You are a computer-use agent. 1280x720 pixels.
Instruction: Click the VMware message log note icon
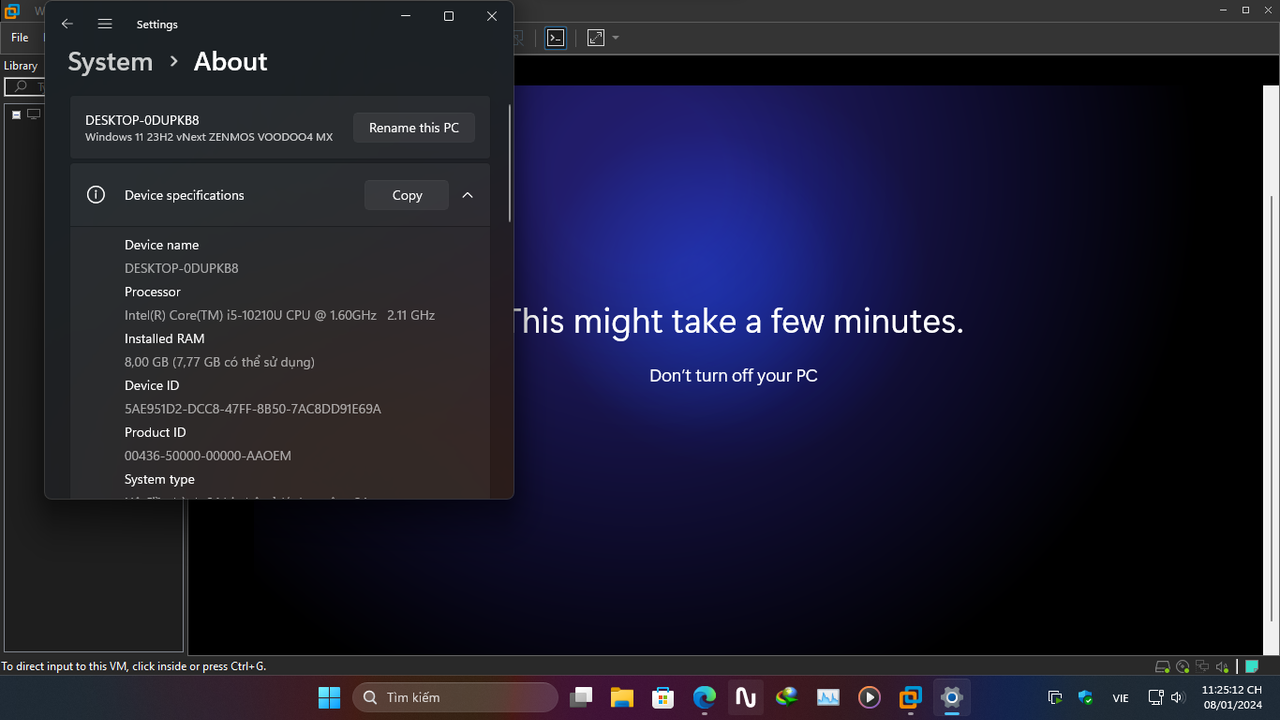coord(1251,667)
